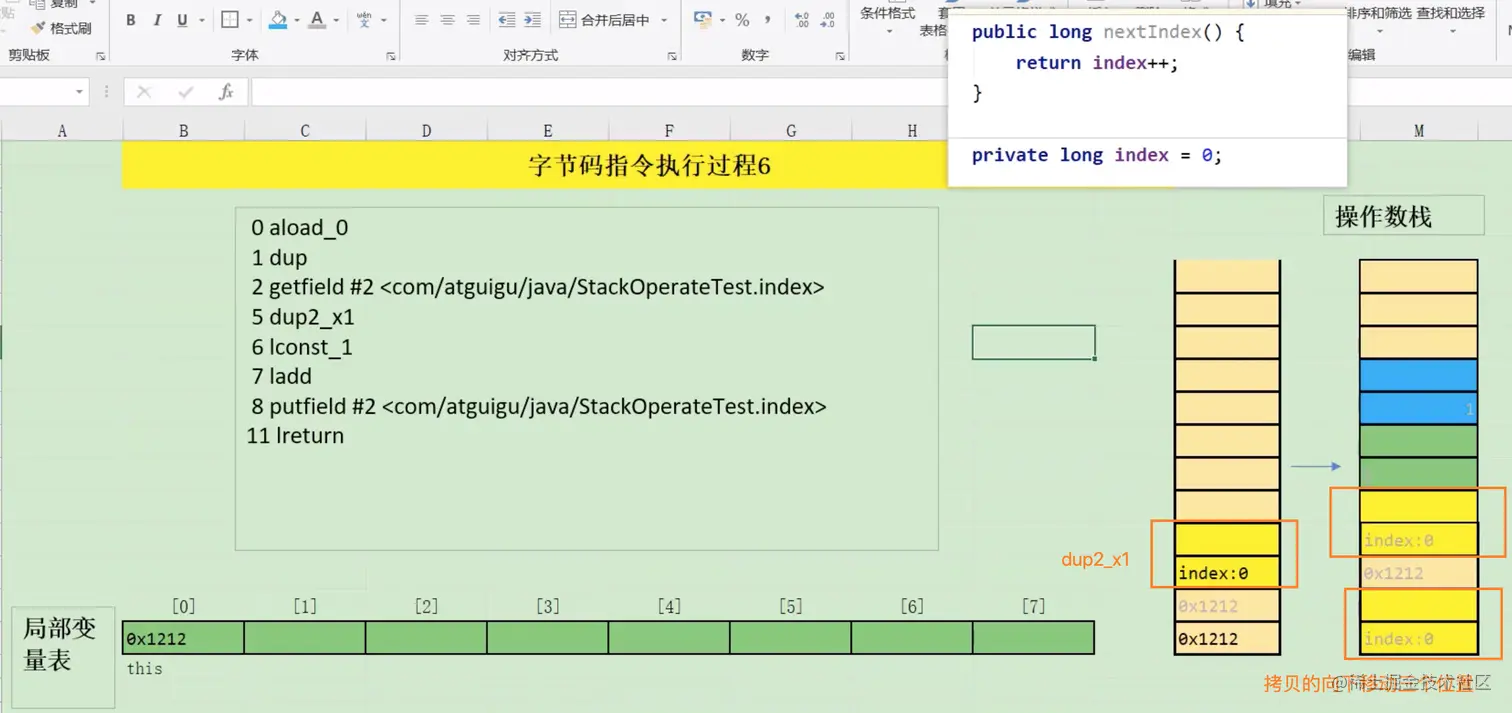The width and height of the screenshot is (1512, 713).
Task: Click the phonetic guide (wén) icon
Action: [364, 20]
